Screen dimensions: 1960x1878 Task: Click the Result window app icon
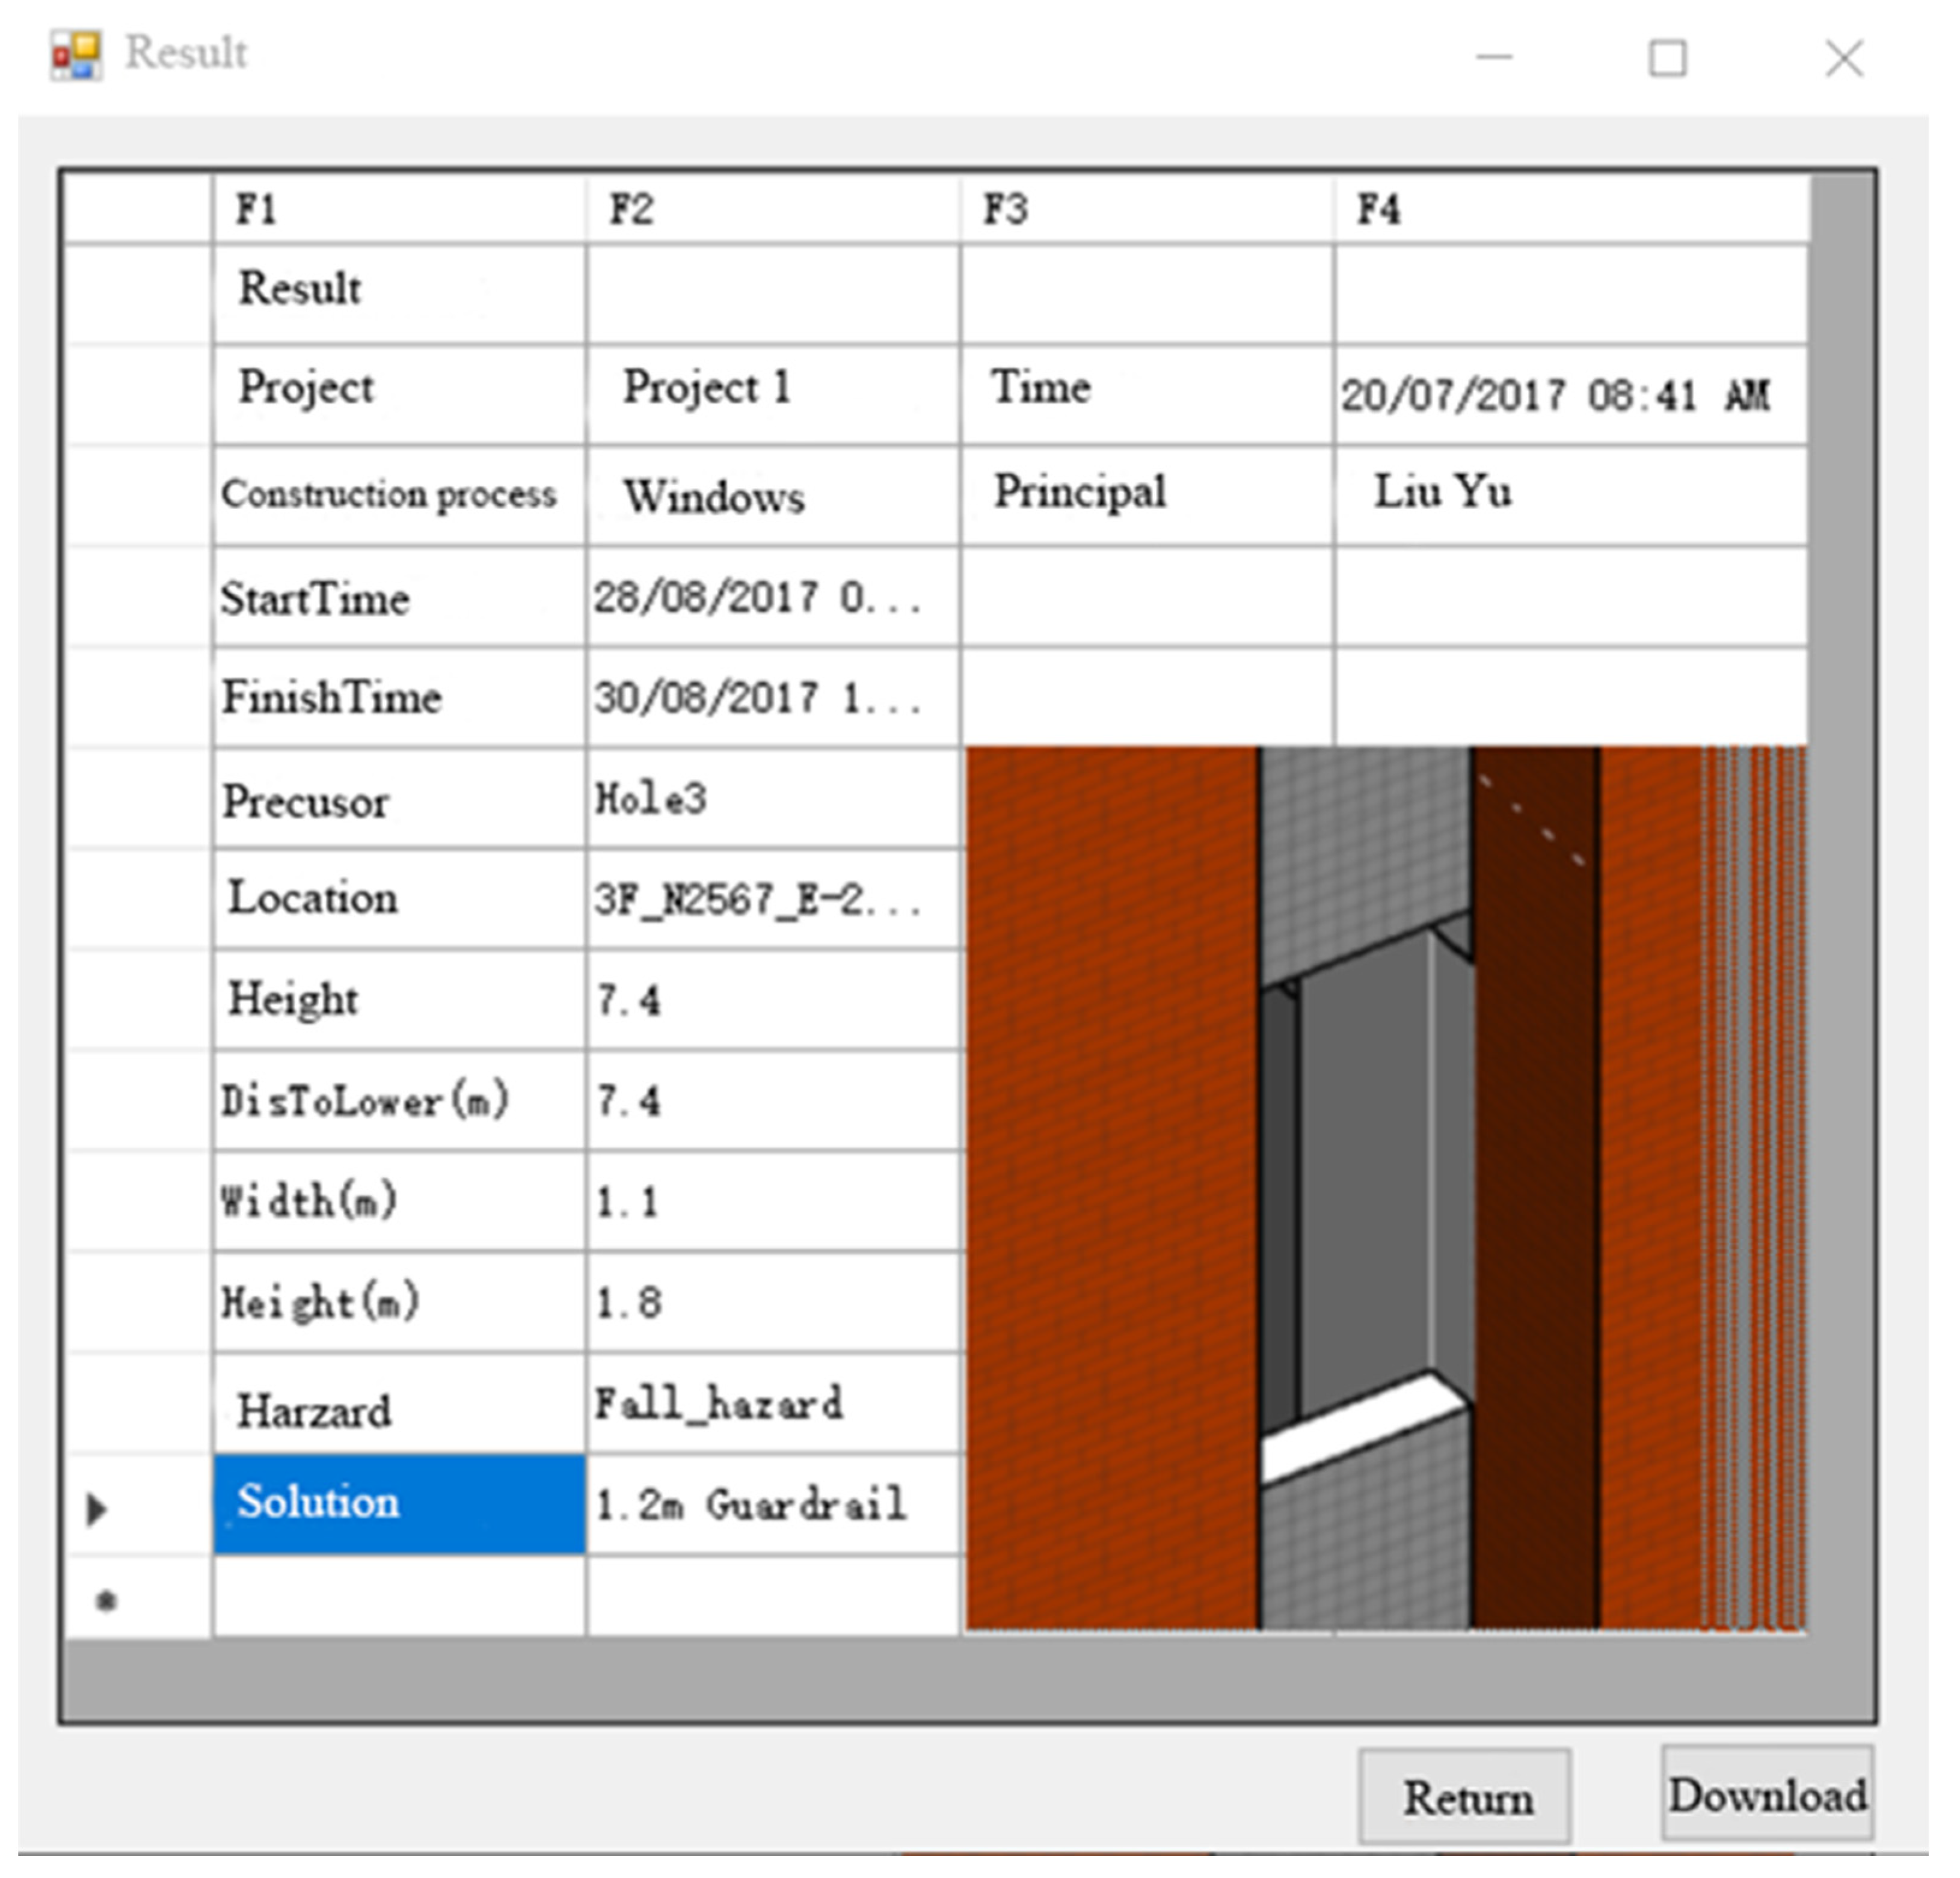77,54
